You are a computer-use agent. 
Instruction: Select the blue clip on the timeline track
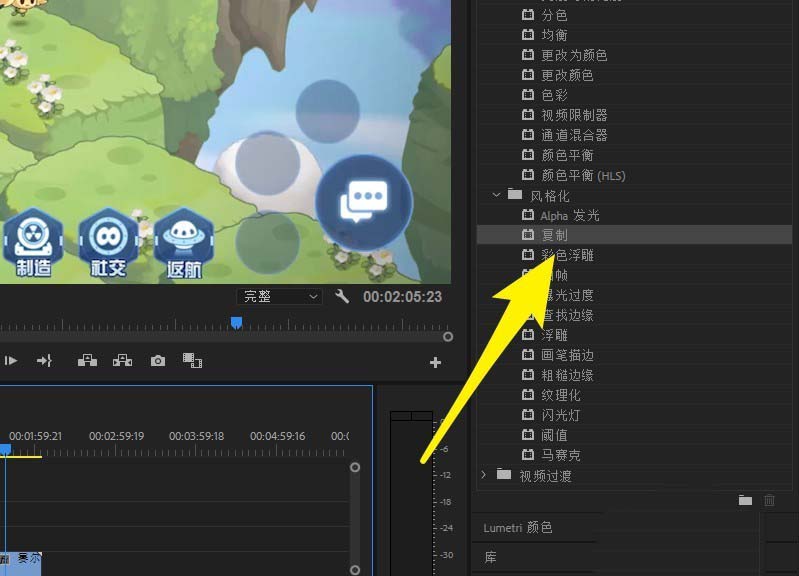[x=20, y=564]
